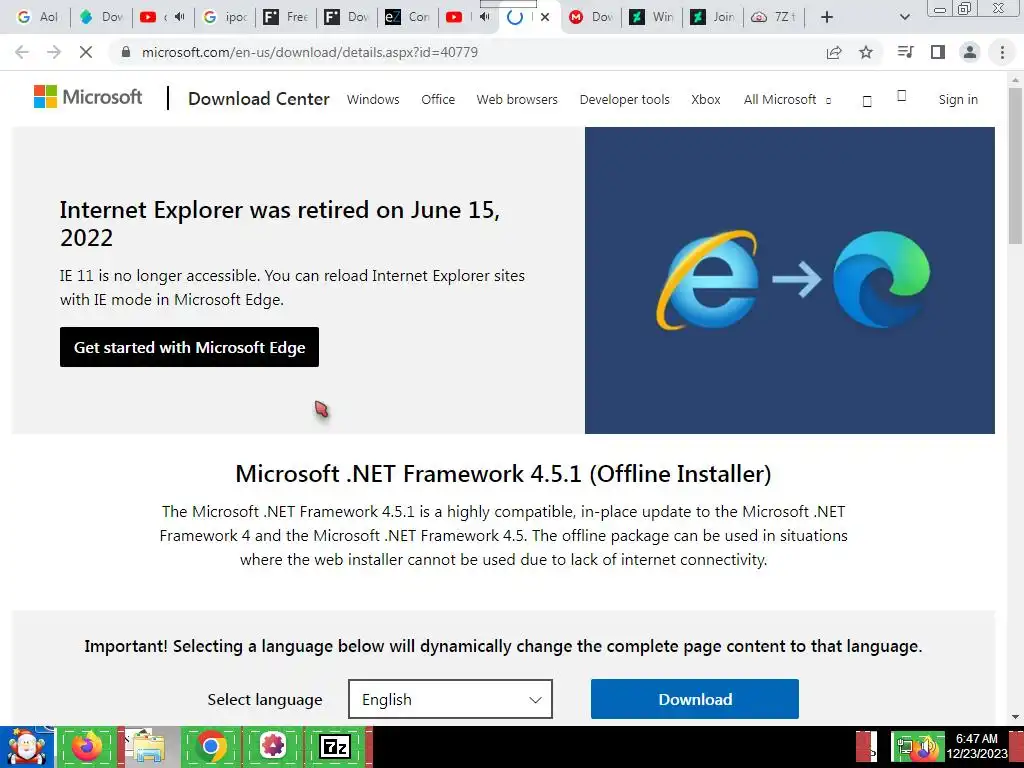
Task: Open the Office nav menu
Action: [438, 99]
